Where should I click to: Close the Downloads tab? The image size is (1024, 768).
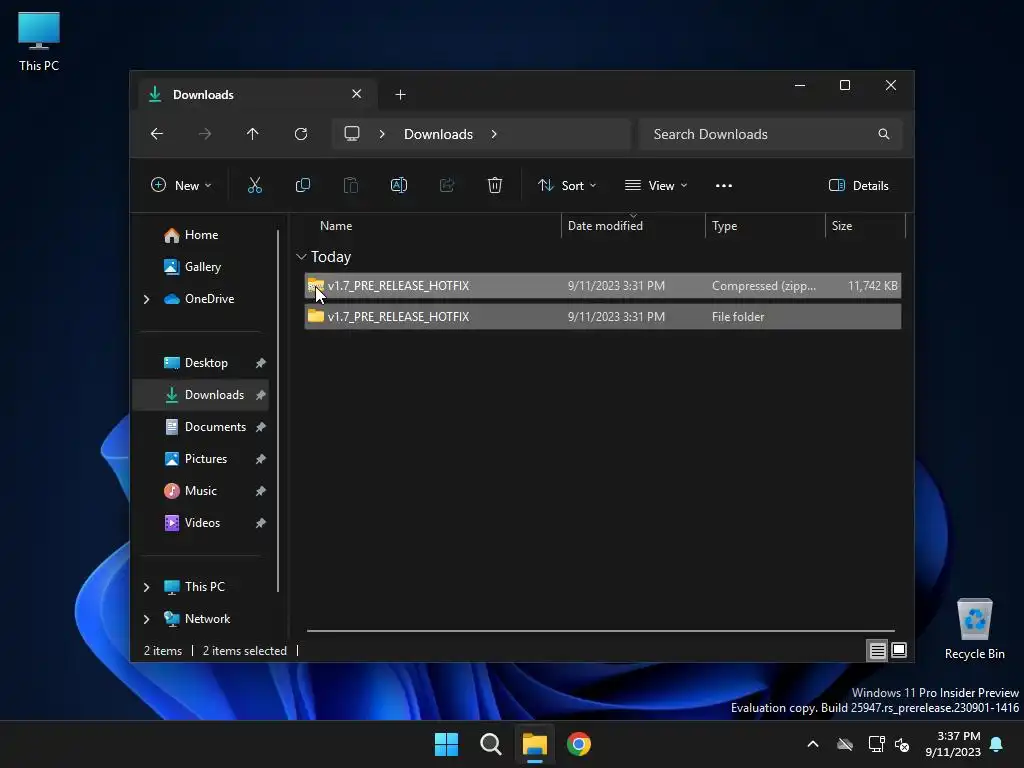pyautogui.click(x=357, y=94)
